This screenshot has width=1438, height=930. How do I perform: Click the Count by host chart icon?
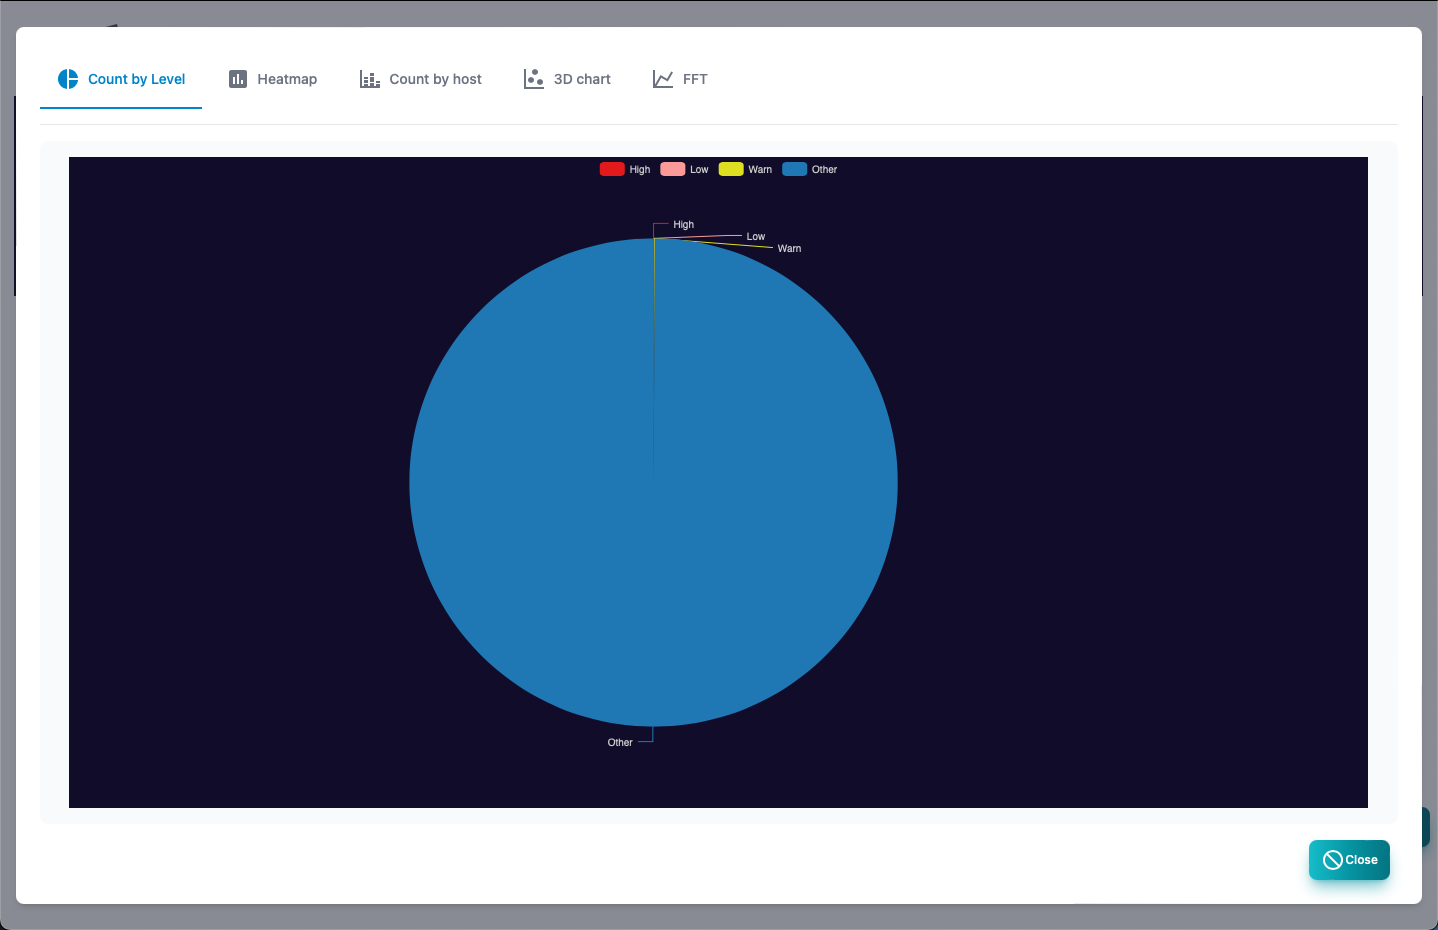[370, 79]
